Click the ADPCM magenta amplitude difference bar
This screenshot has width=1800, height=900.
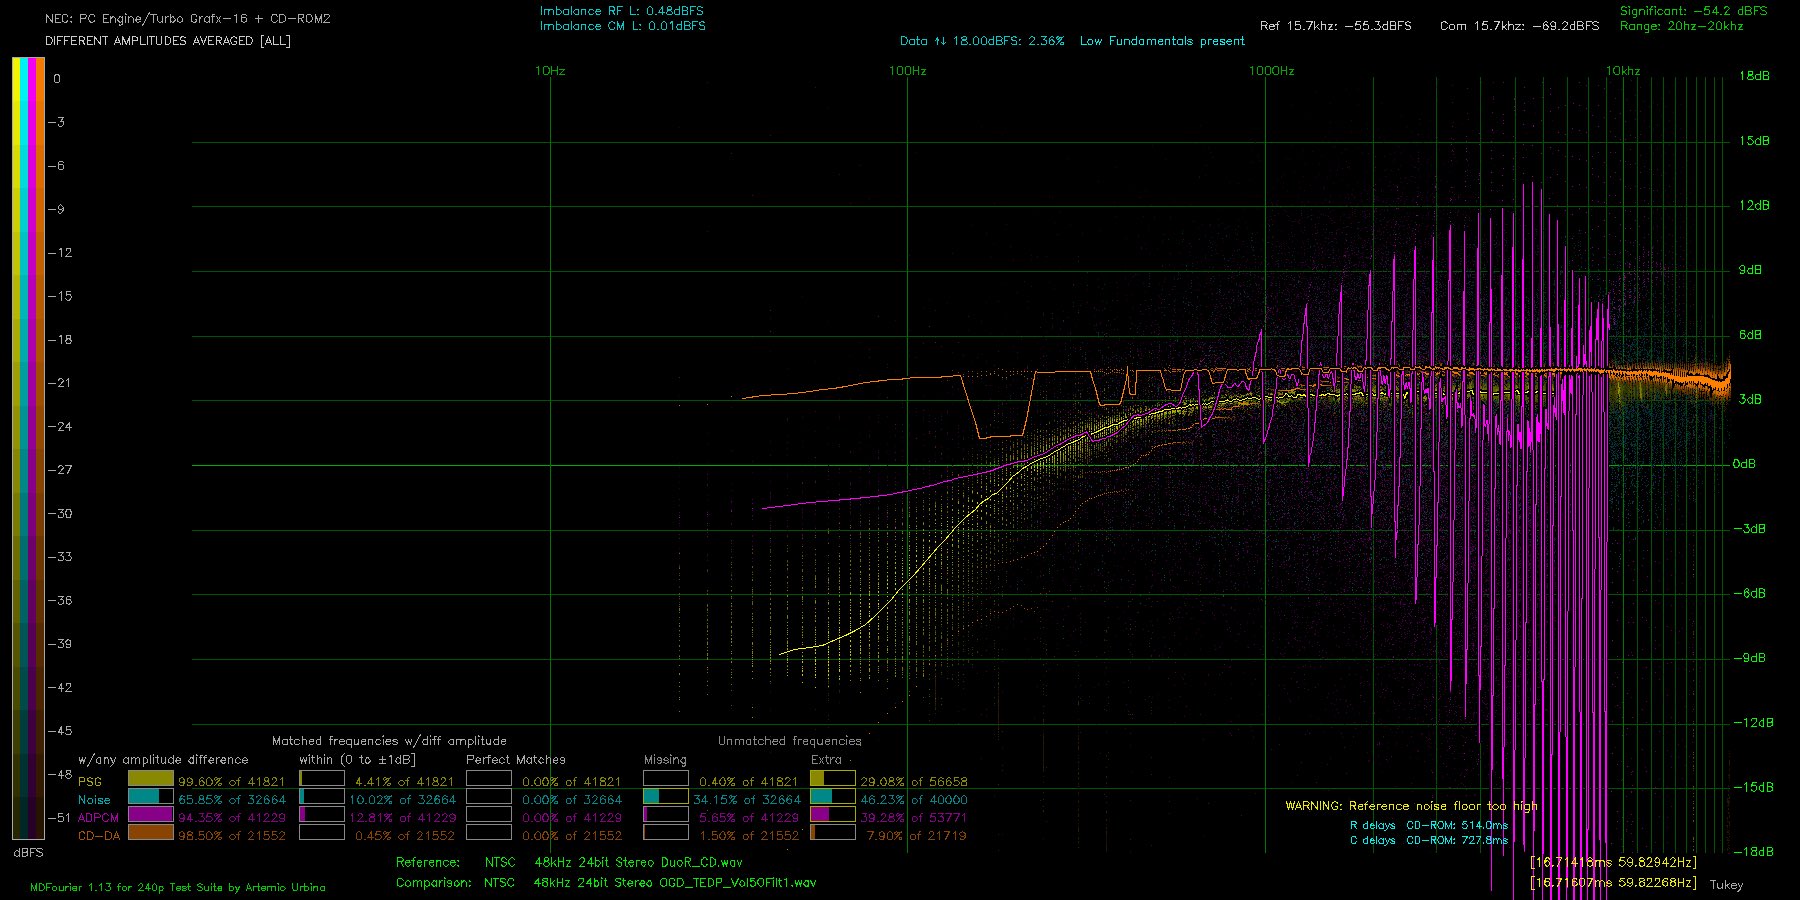(151, 814)
